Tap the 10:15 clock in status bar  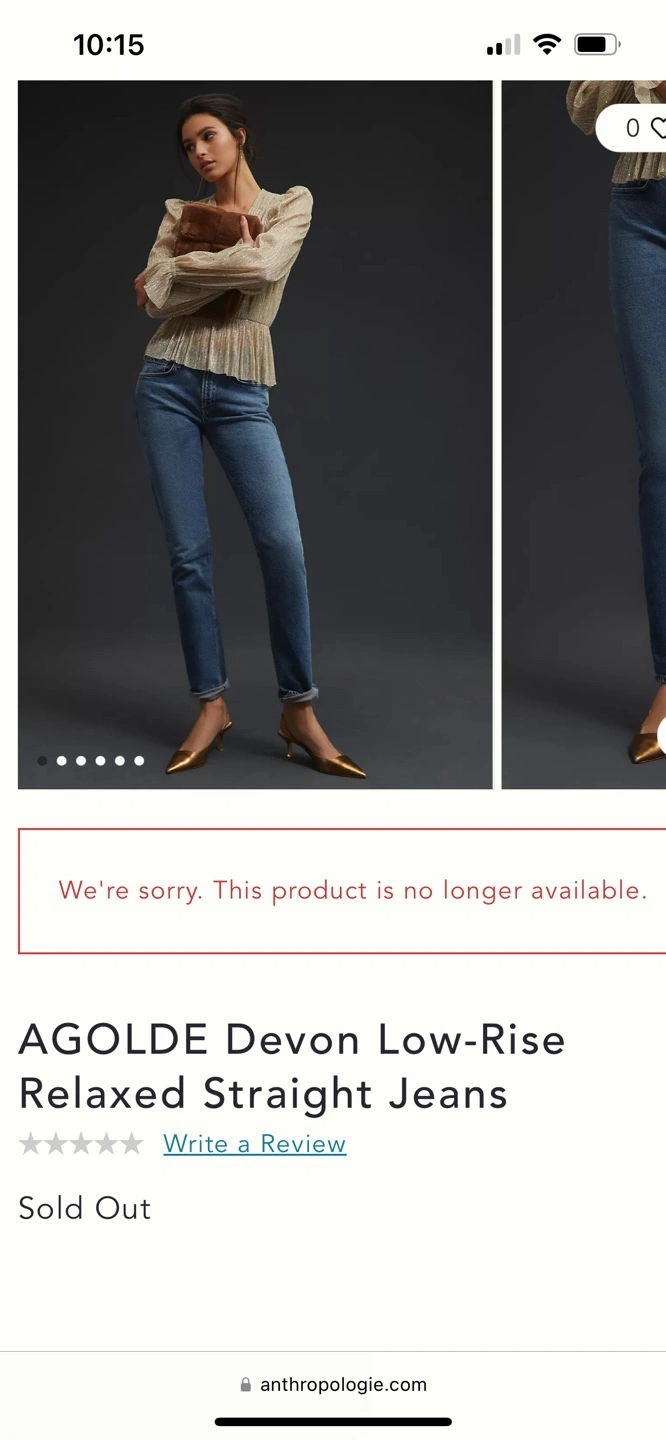pyautogui.click(x=109, y=44)
